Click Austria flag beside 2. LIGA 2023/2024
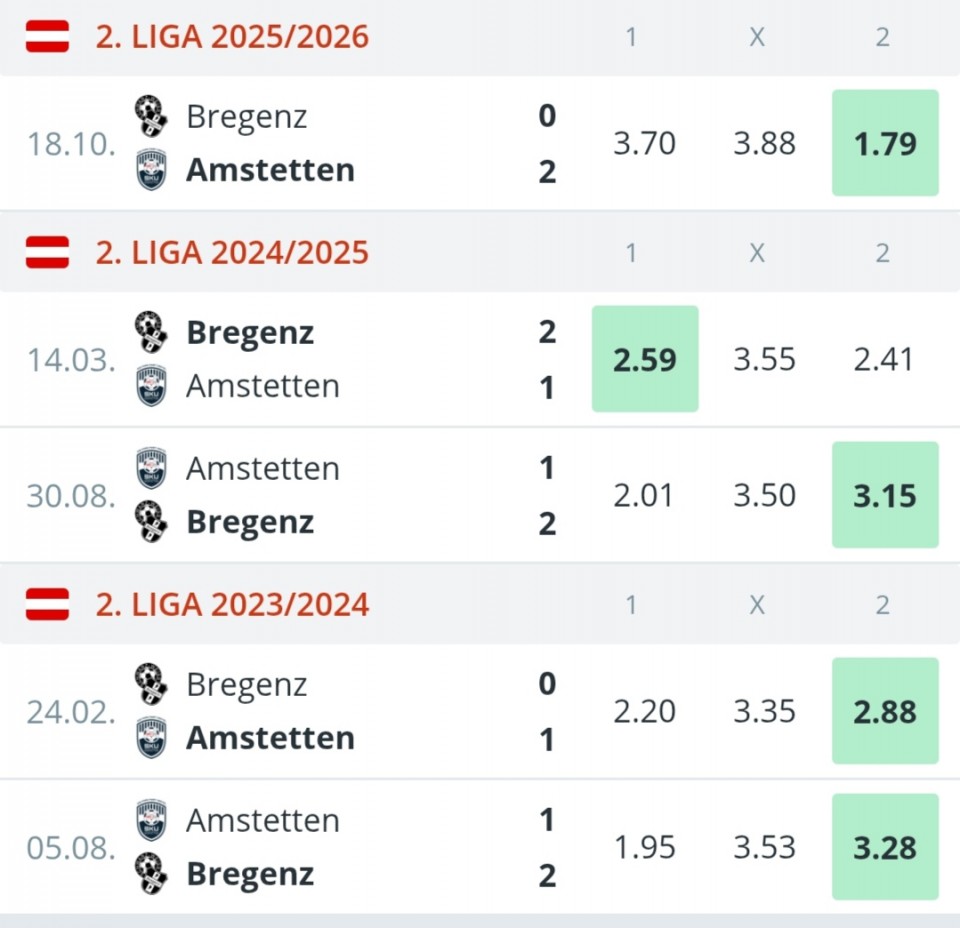 click(47, 605)
